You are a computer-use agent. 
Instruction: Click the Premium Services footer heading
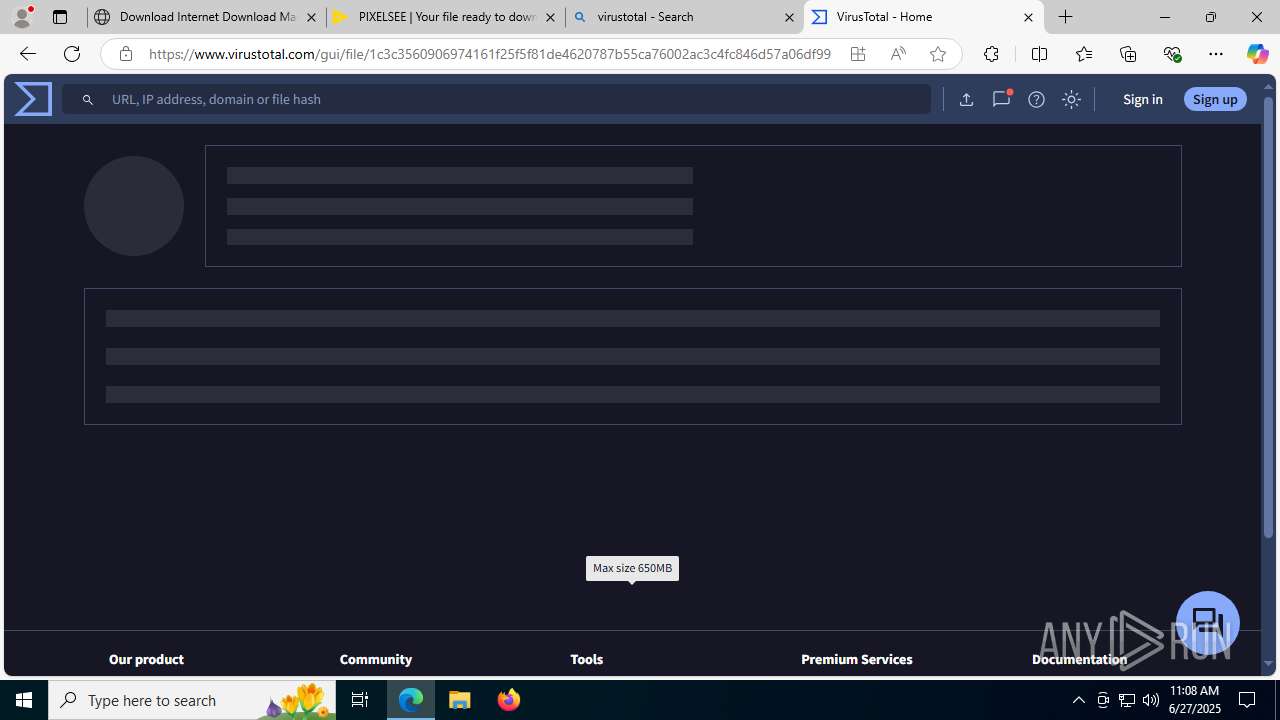(x=857, y=659)
